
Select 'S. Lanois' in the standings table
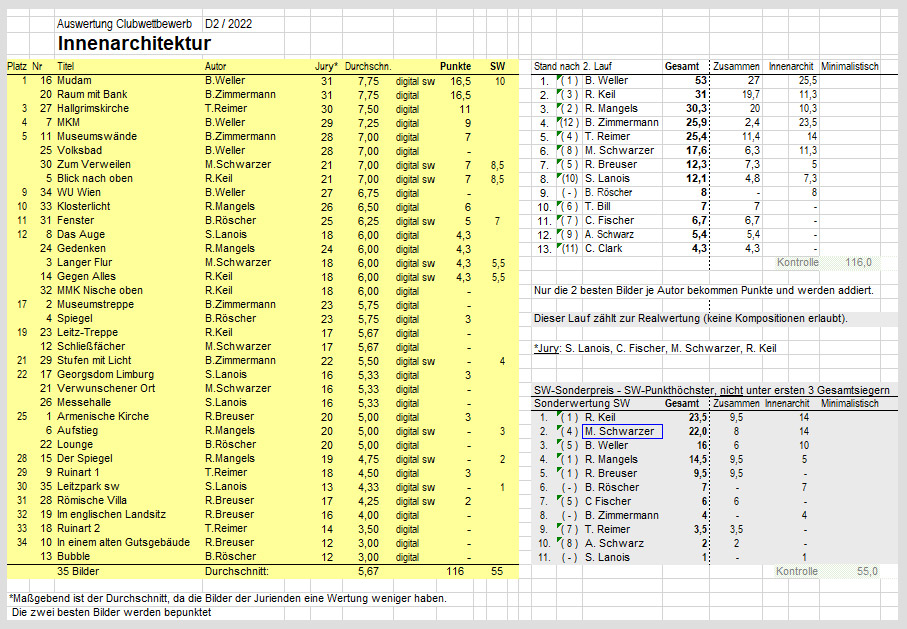607,178
